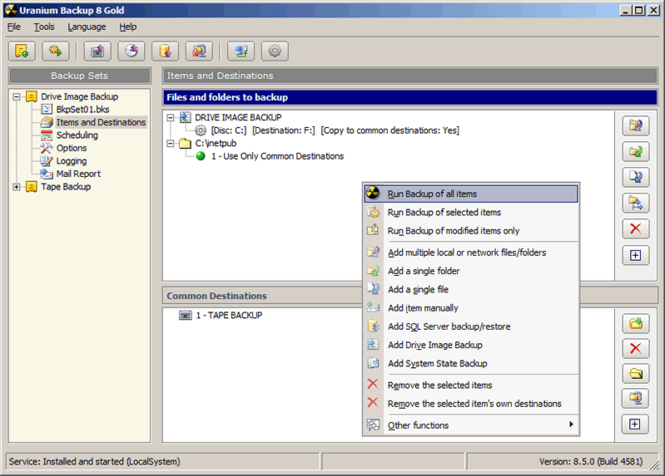This screenshot has height=476, width=665.
Task: Choose Run Backup of selected items
Action: (471, 212)
